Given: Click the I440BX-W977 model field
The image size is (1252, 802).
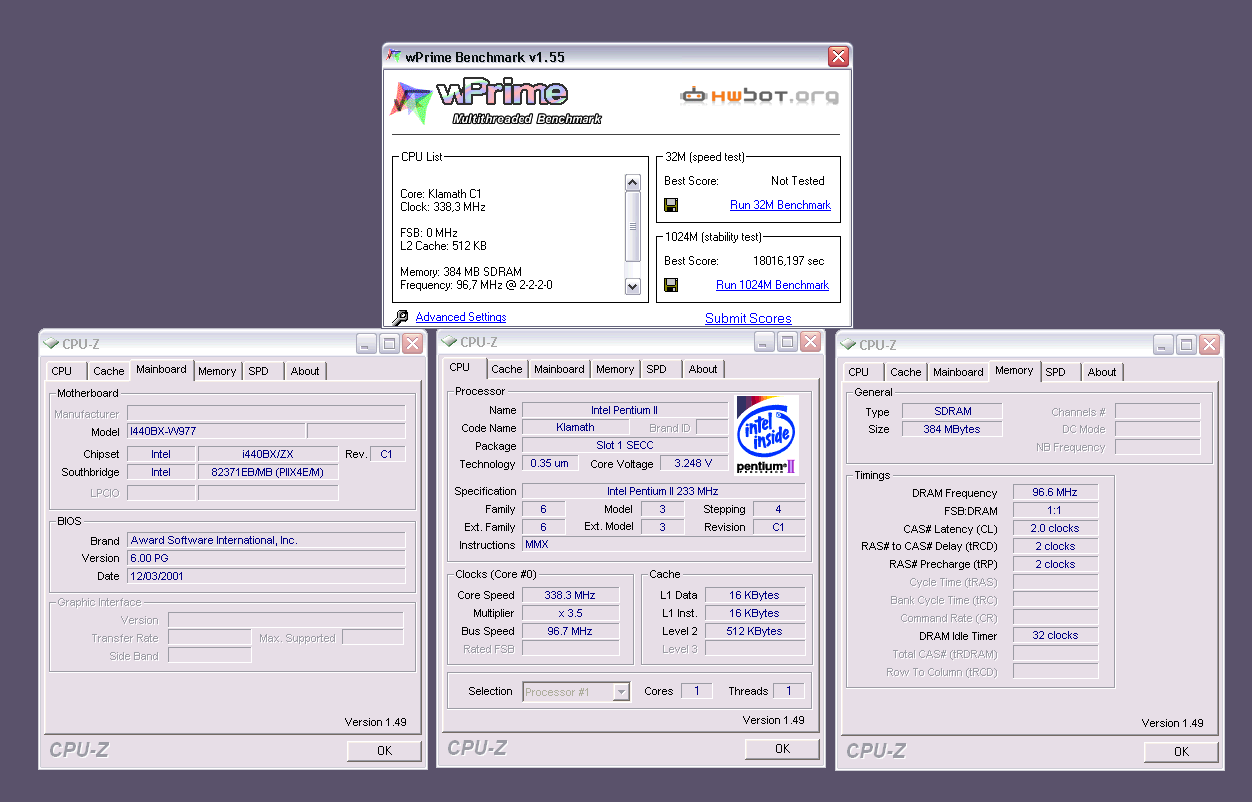Looking at the screenshot, I should click(215, 432).
